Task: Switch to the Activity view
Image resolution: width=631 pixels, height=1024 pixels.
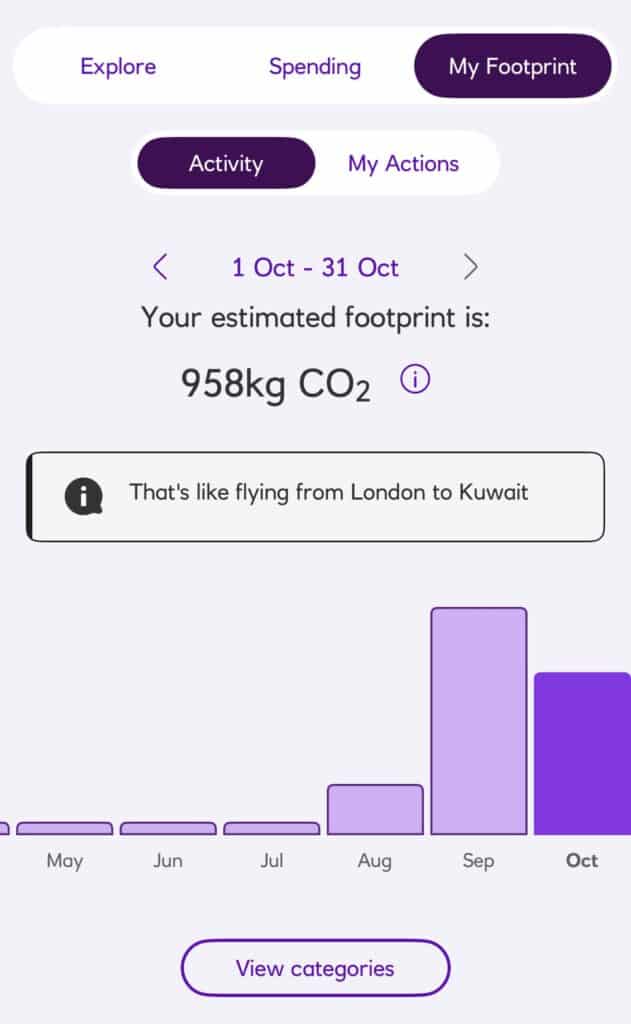Action: pos(225,163)
